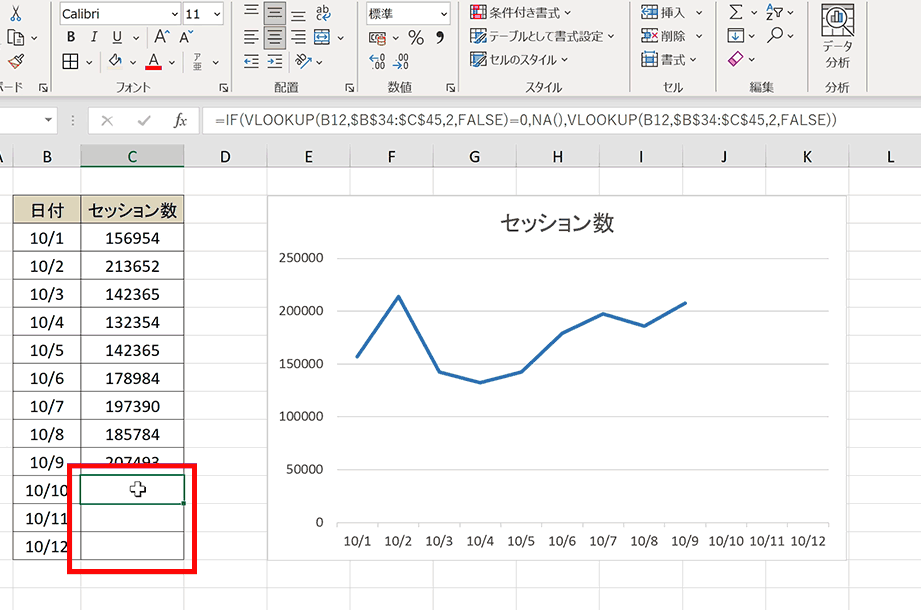
Task: Expand font color dropdown arrow
Action: coord(172,62)
